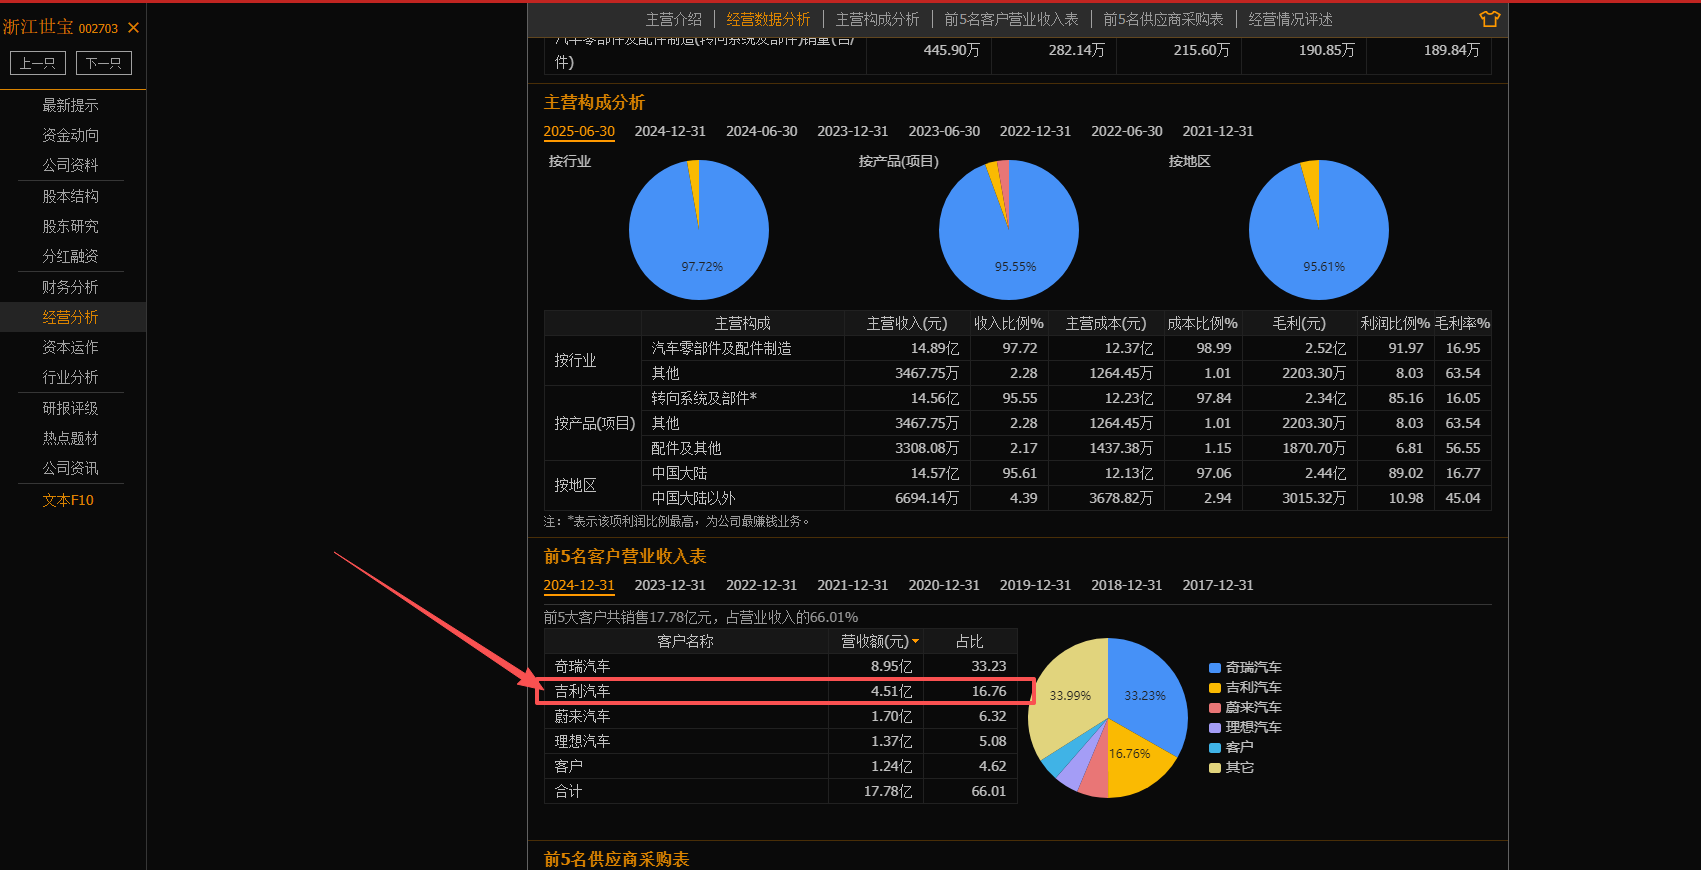The width and height of the screenshot is (1701, 870).
Task: Select customer table year 2022-12-31
Action: pyautogui.click(x=762, y=585)
